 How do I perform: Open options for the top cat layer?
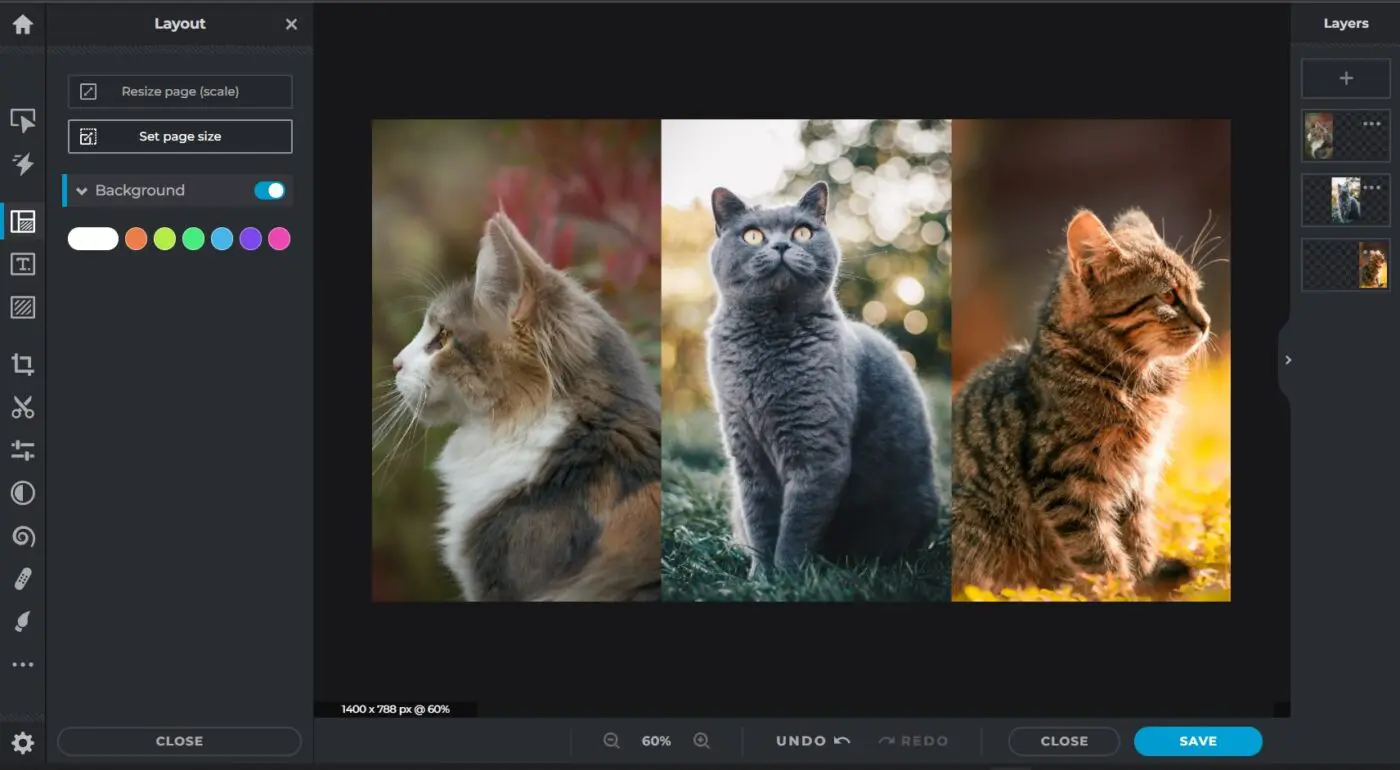[1370, 122]
